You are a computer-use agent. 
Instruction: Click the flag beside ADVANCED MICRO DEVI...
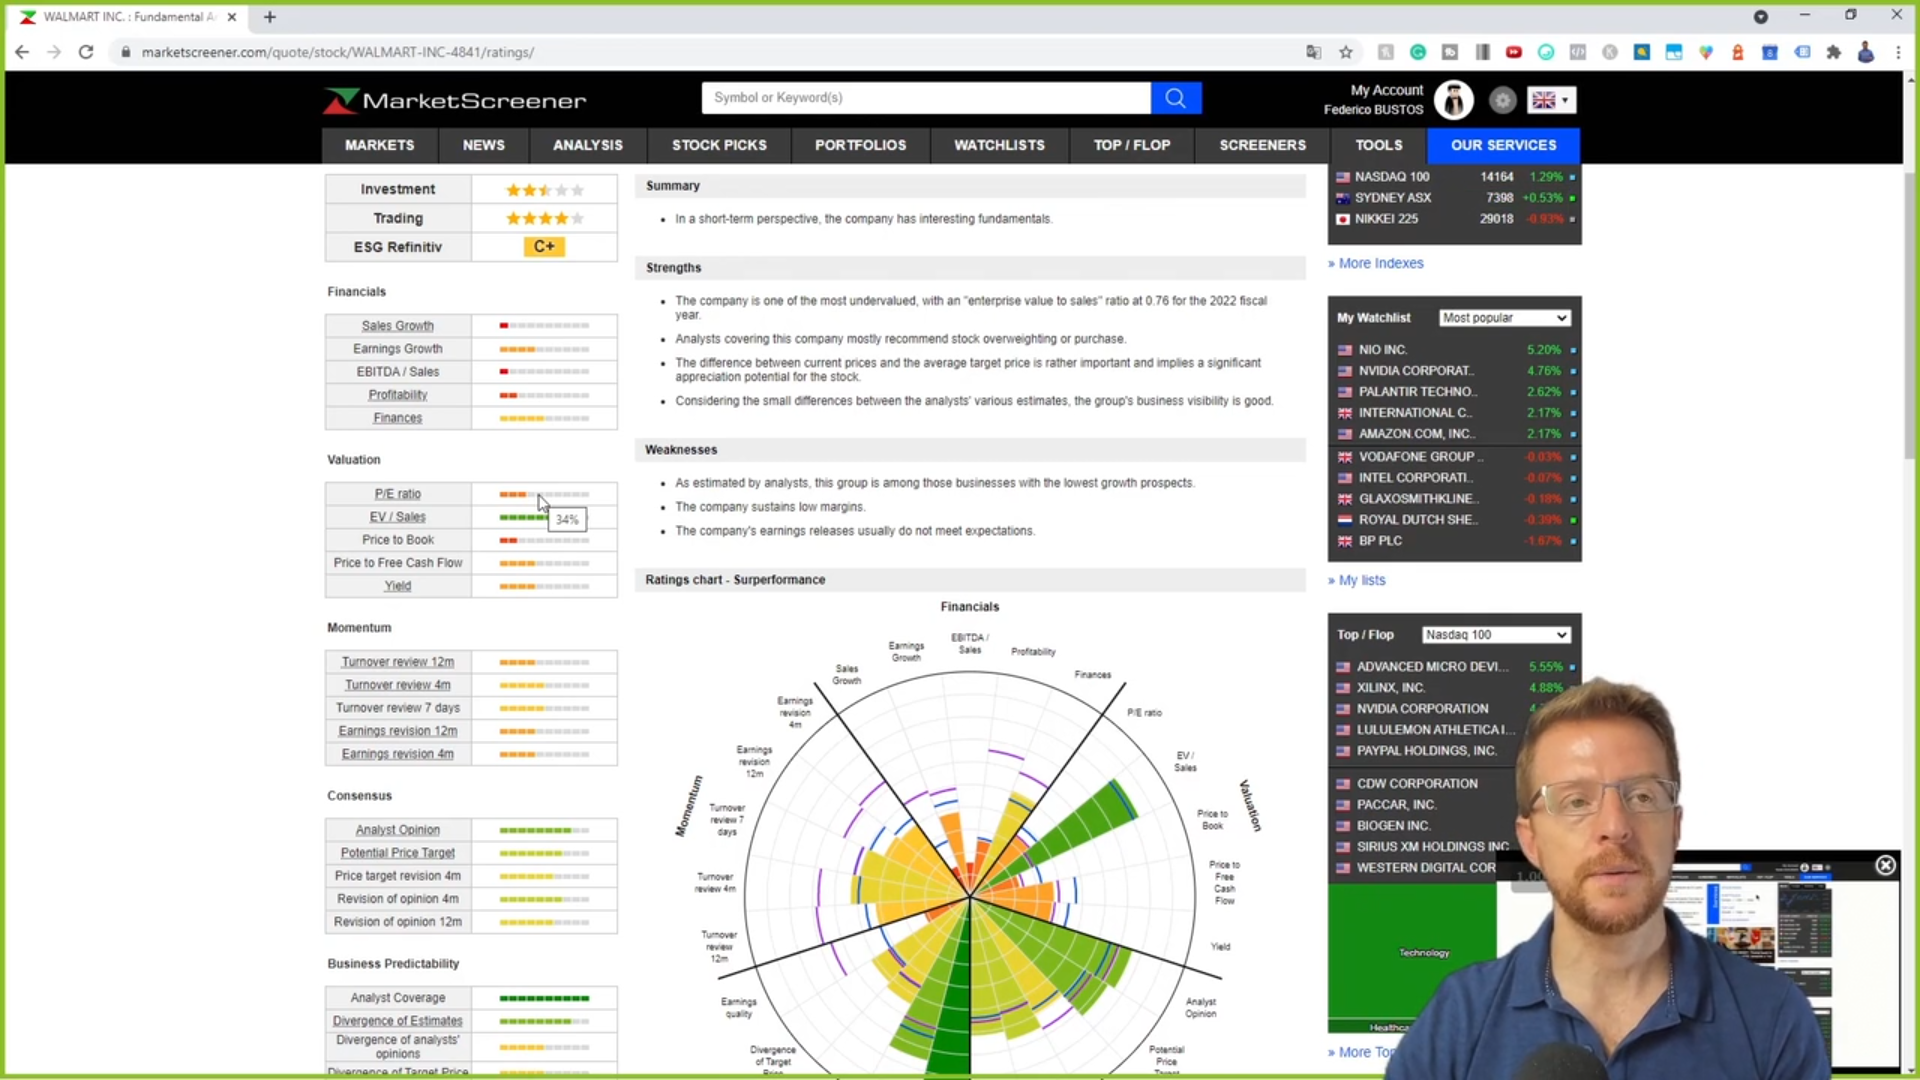pos(1343,667)
